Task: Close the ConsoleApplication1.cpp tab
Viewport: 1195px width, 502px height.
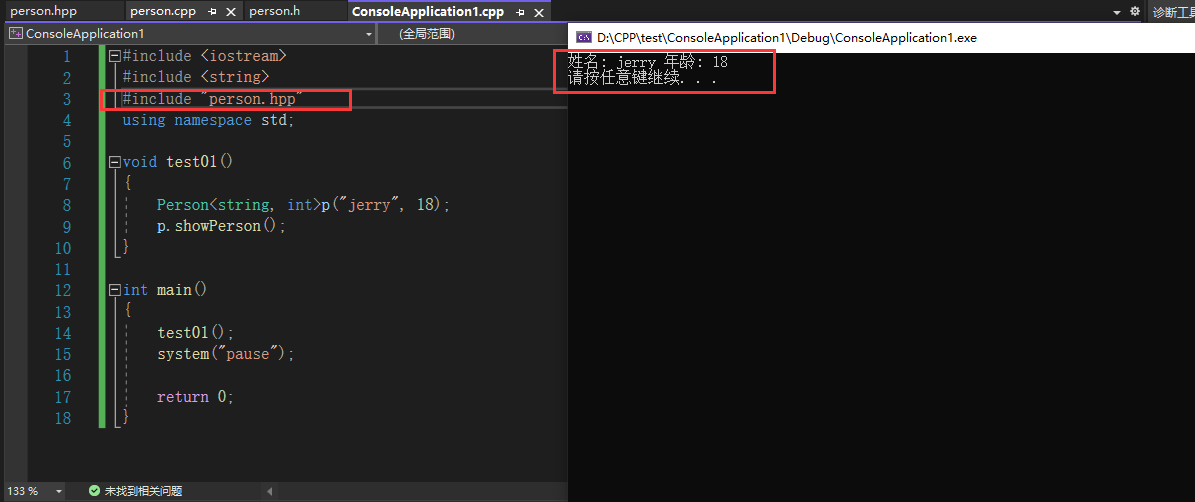Action: (540, 12)
